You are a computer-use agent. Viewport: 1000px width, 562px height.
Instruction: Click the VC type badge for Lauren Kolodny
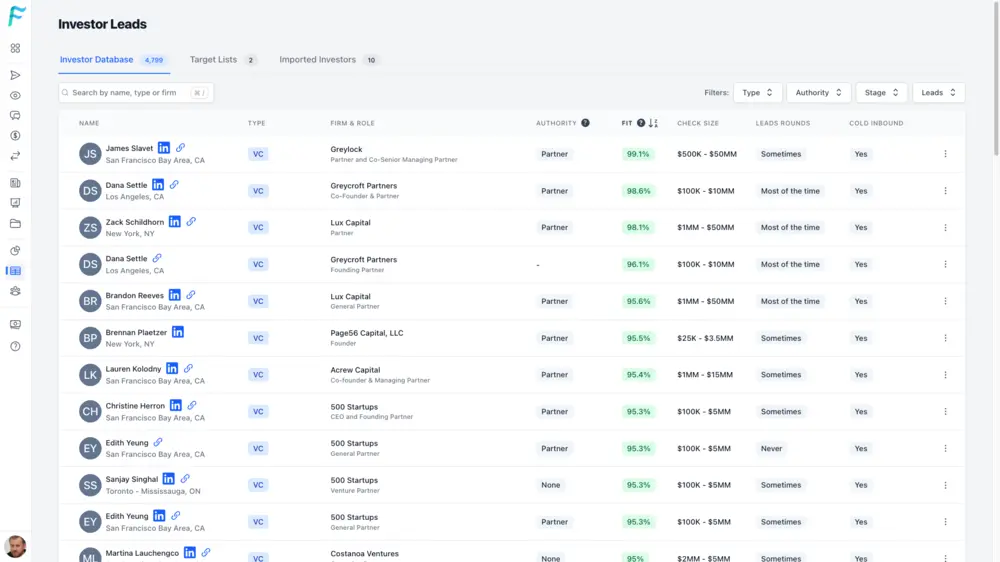click(258, 375)
